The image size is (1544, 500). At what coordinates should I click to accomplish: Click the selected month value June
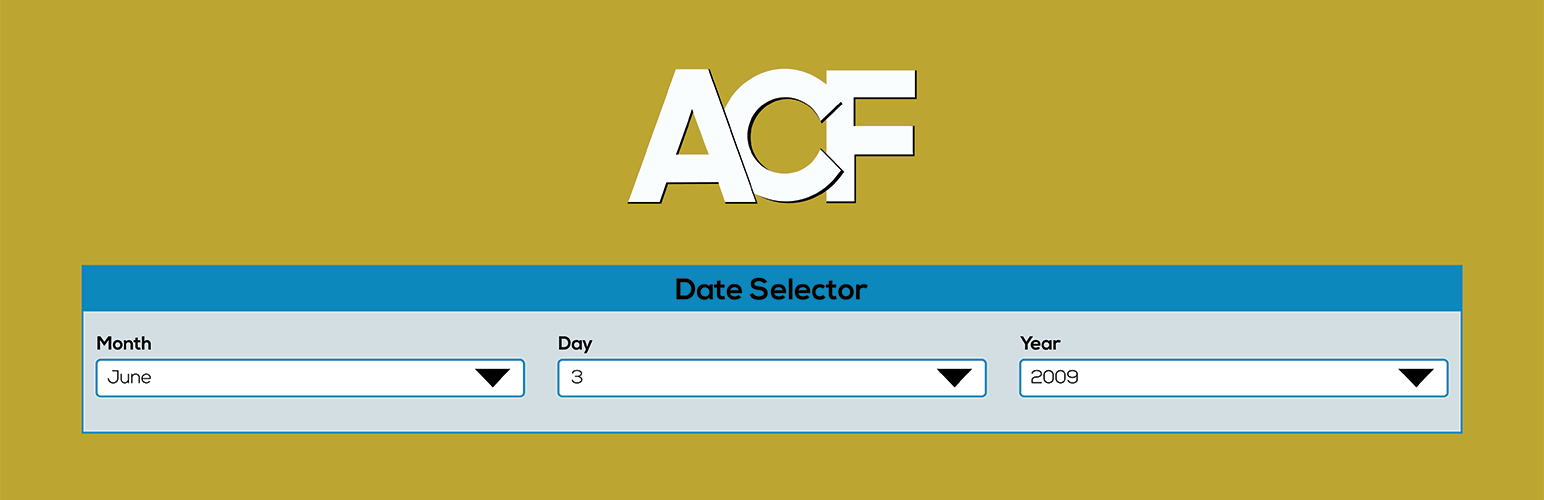pyautogui.click(x=130, y=378)
